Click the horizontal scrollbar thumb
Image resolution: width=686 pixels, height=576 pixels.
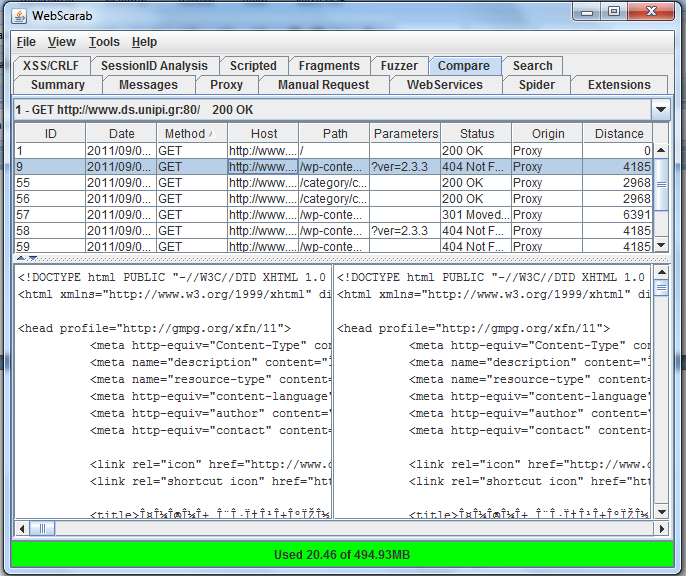(42, 529)
